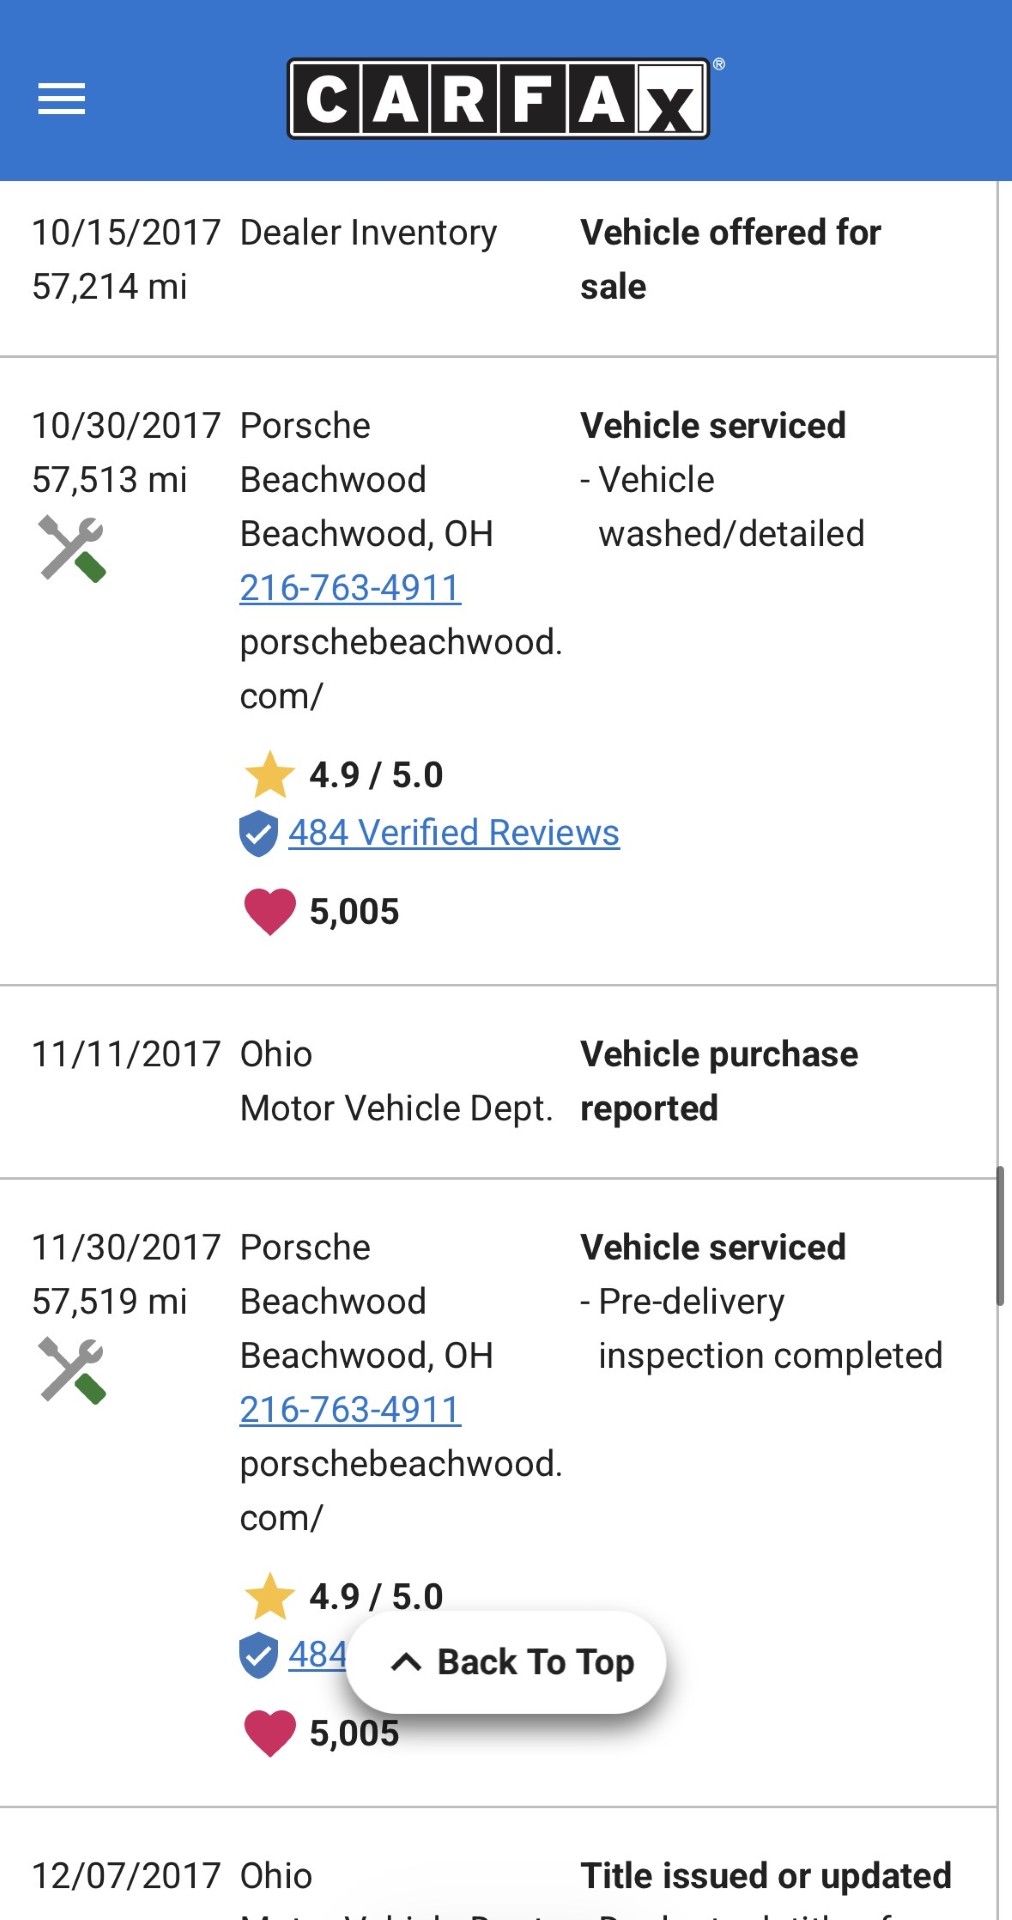This screenshot has width=1012, height=1920.
Task: Call 216-763-4911 in the 11/30/2017 entry
Action: click(350, 1410)
